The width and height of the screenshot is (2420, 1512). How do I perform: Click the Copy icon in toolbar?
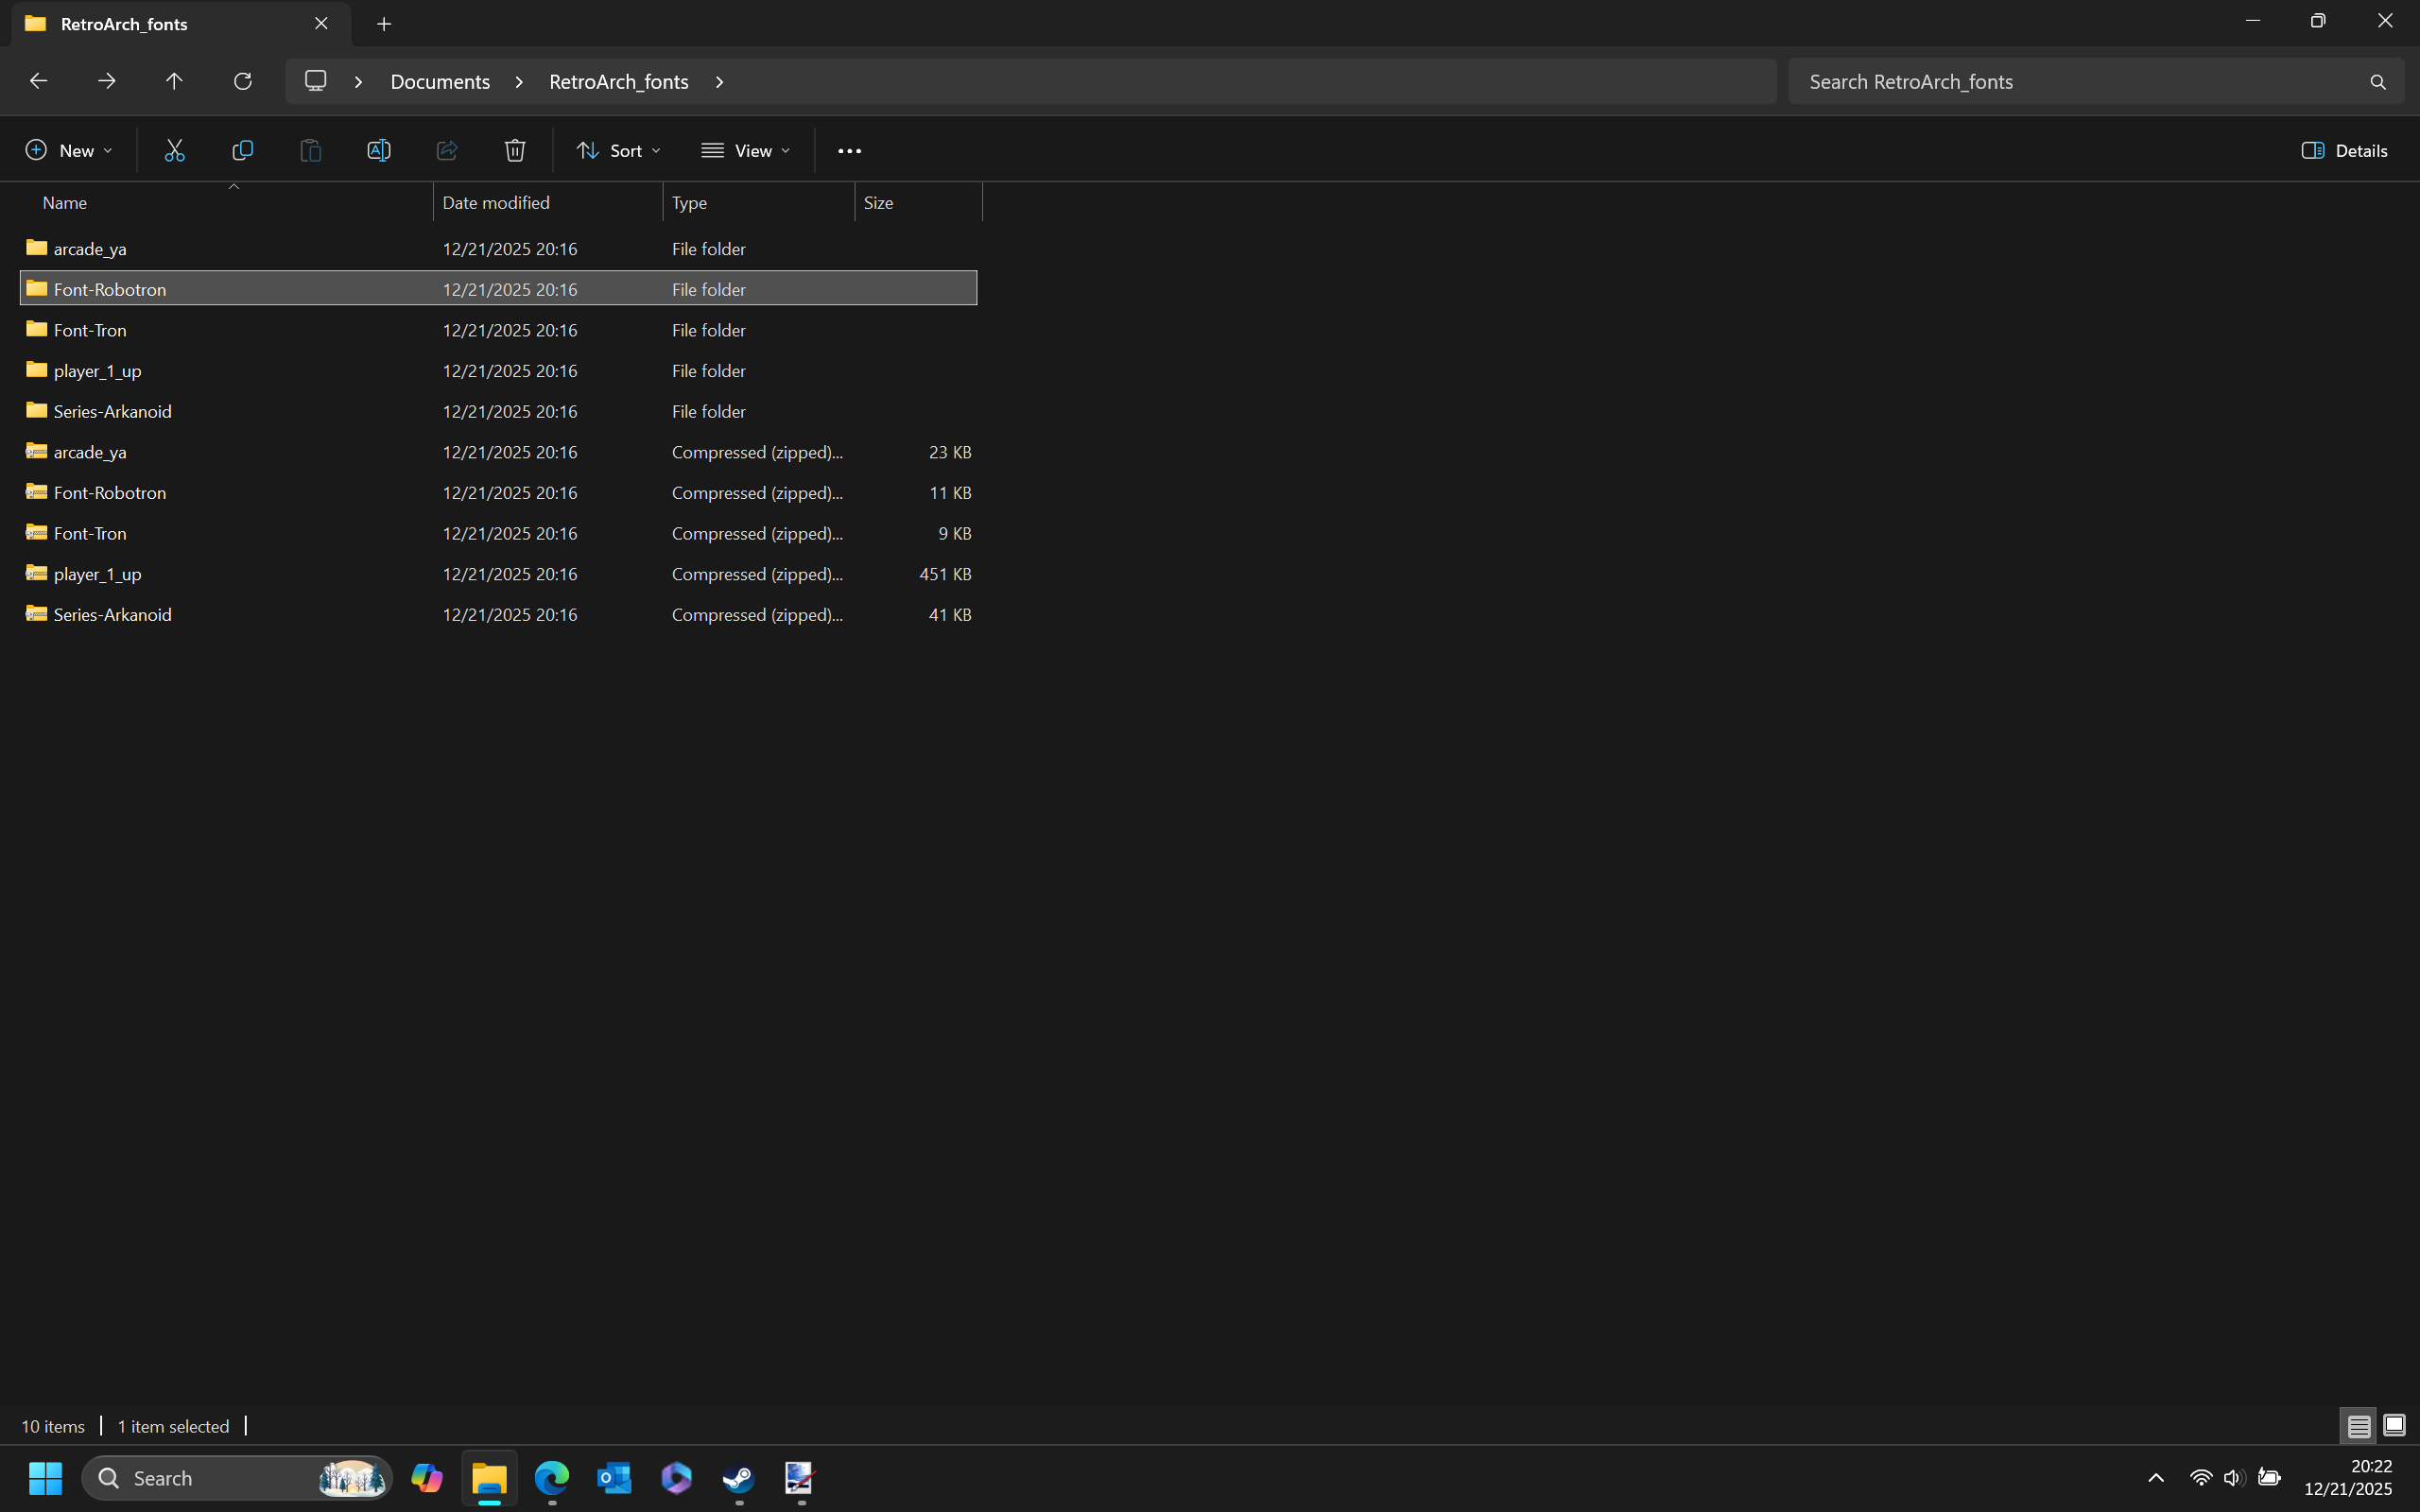coord(242,150)
